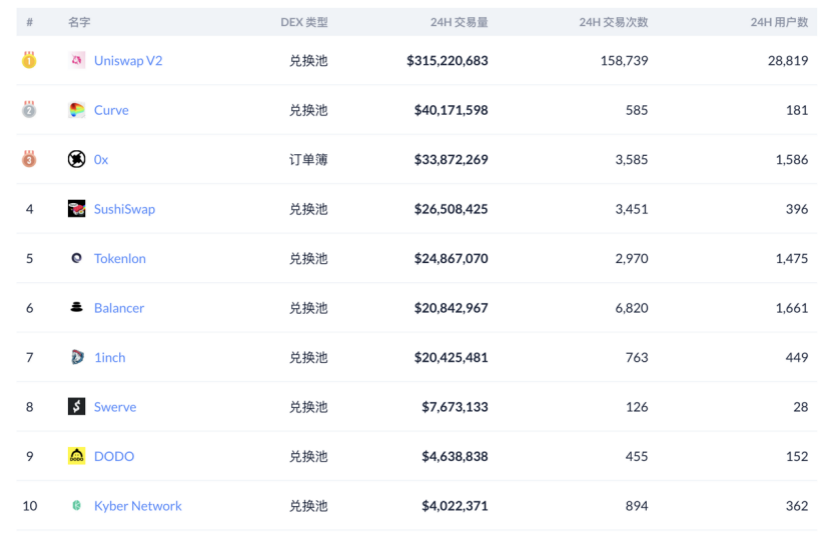This screenshot has height=536, width=832.
Task: Click the bronze rank 3 medal icon
Action: pyautogui.click(x=29, y=159)
